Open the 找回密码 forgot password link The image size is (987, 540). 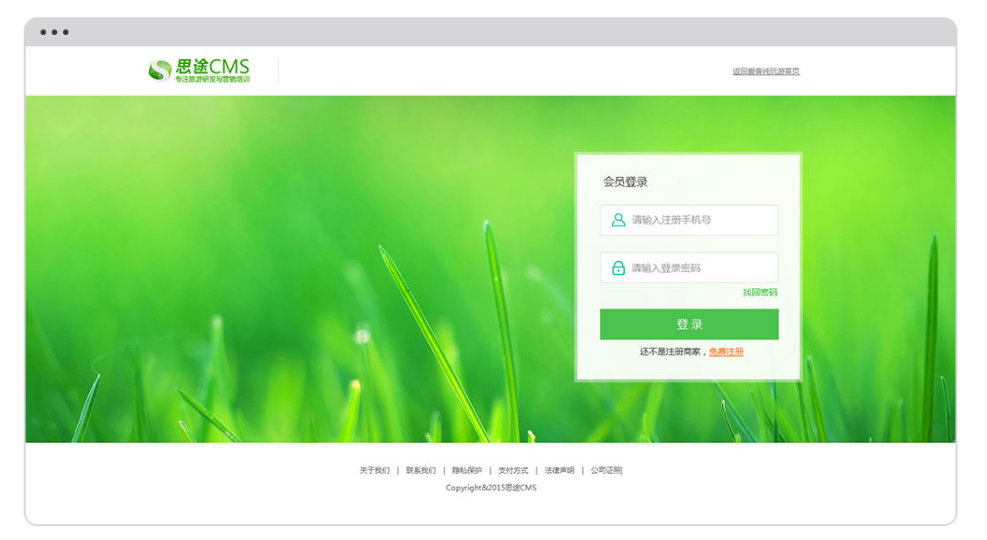759,293
